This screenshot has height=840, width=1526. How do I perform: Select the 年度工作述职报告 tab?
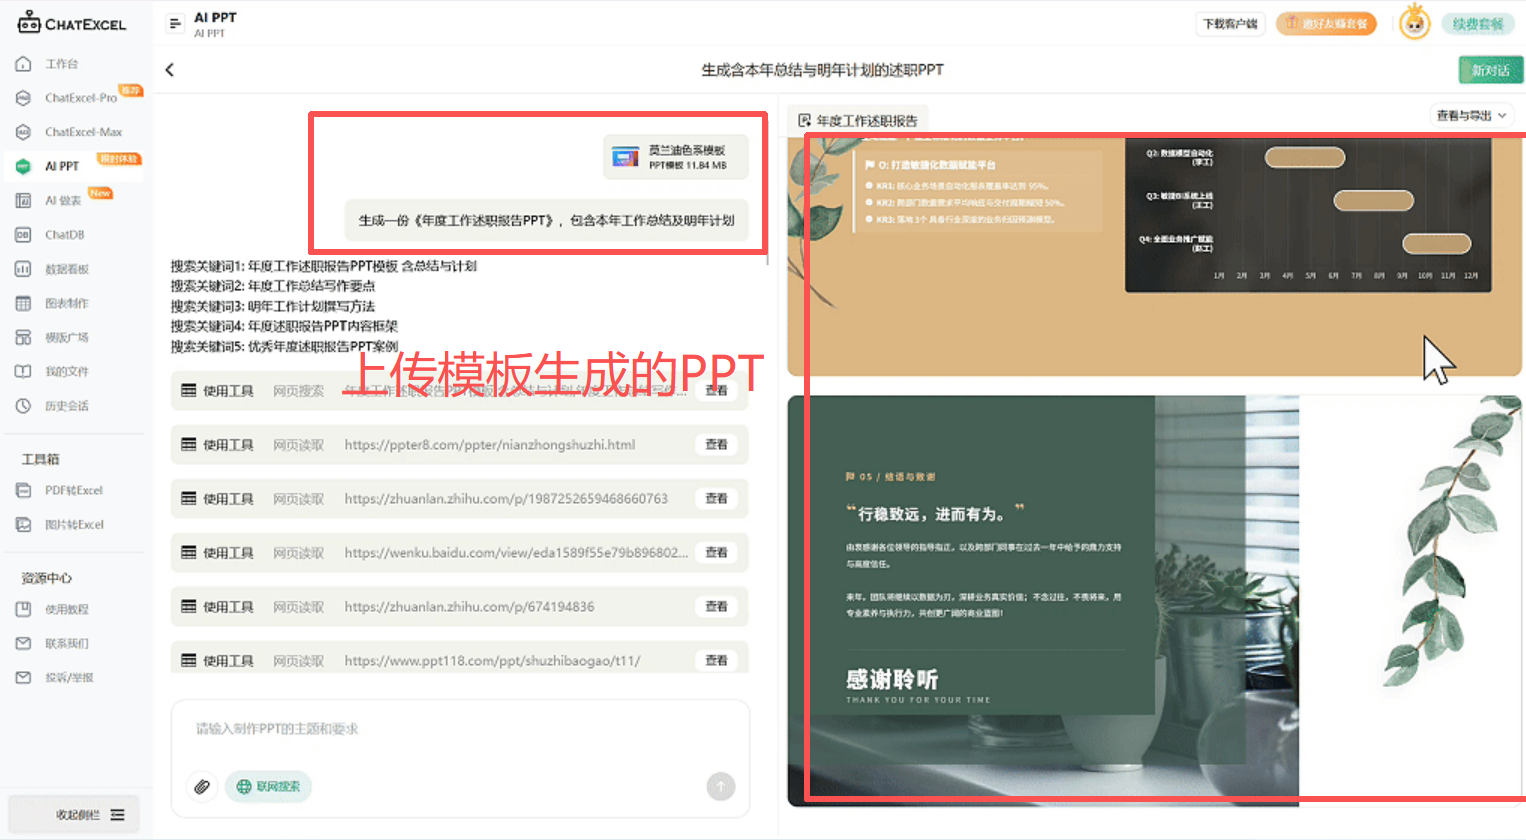click(858, 121)
